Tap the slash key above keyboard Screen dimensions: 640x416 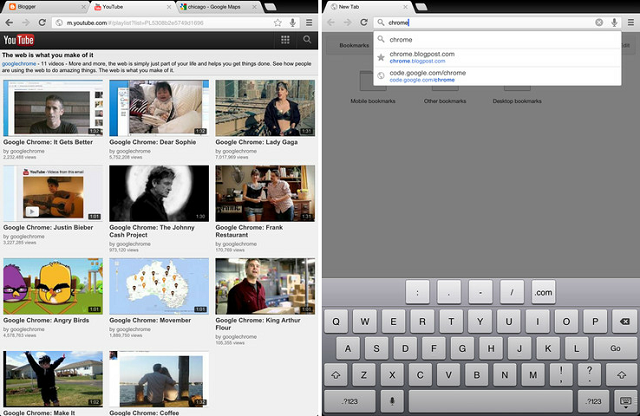tap(512, 292)
